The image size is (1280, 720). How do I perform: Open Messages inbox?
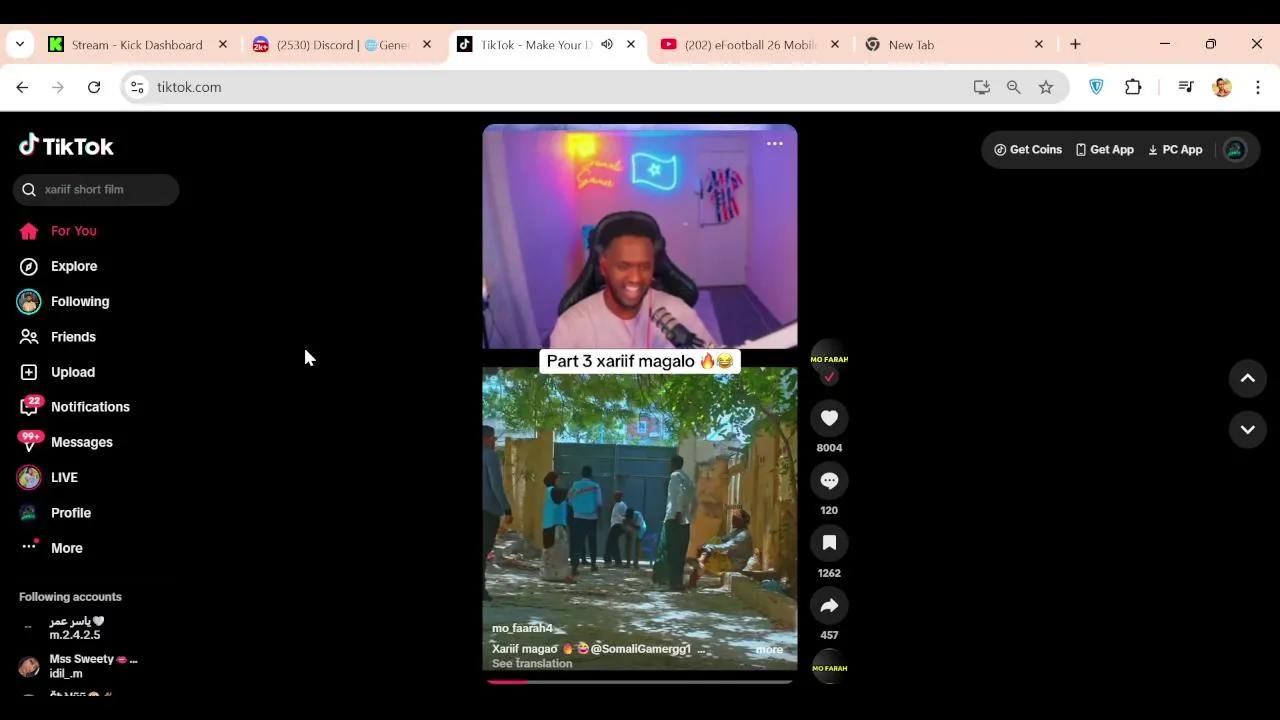coord(65,442)
